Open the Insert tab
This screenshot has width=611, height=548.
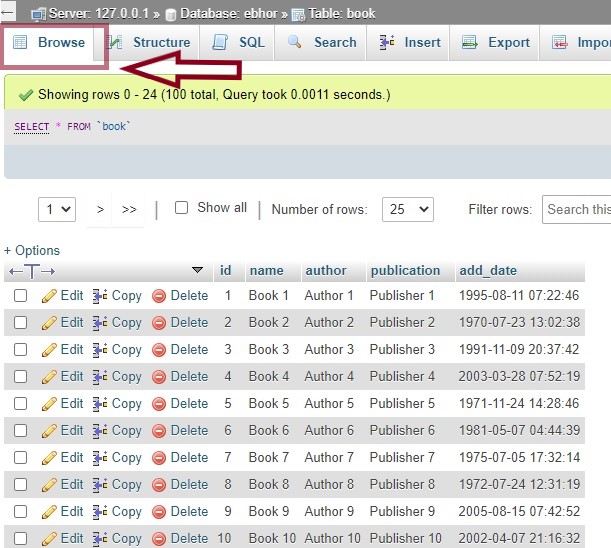pyautogui.click(x=410, y=42)
